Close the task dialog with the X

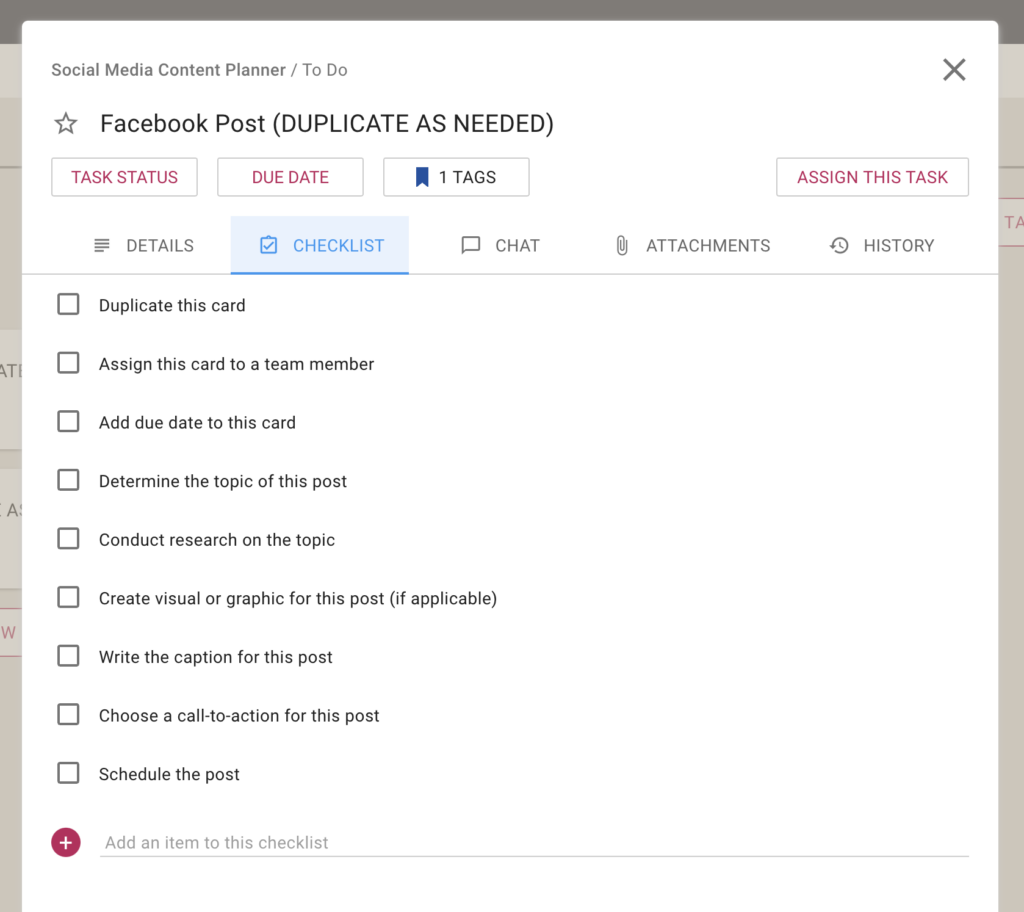click(954, 69)
